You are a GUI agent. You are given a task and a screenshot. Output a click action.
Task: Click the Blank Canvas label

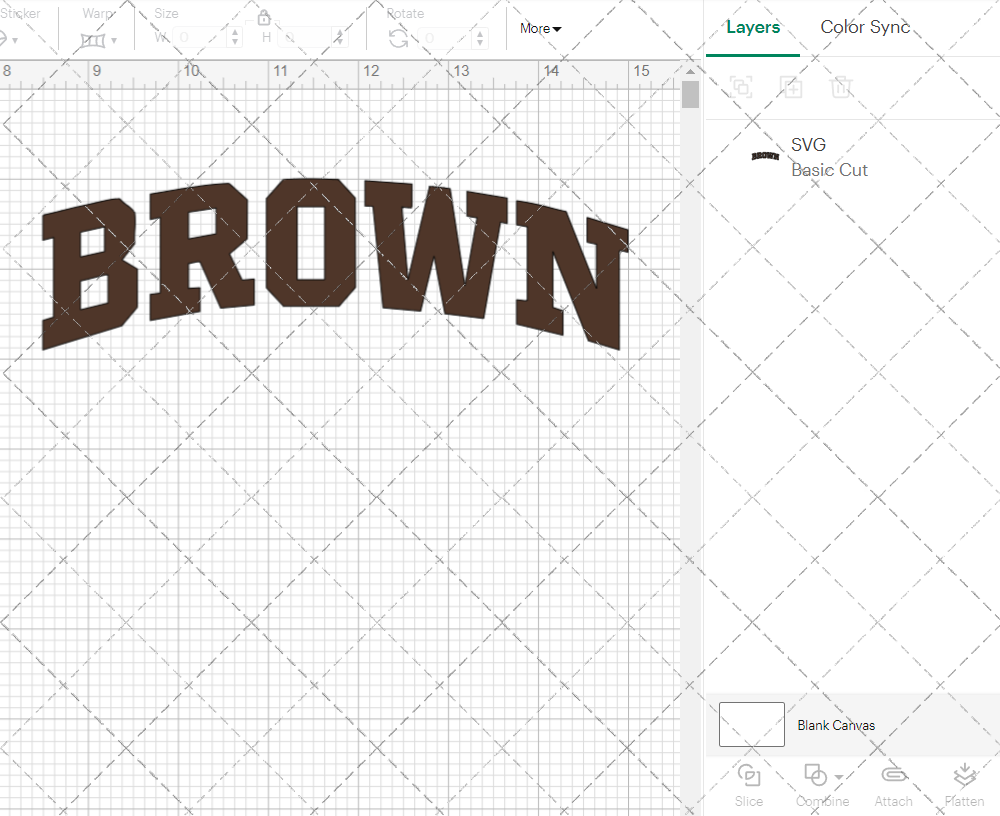tap(836, 725)
